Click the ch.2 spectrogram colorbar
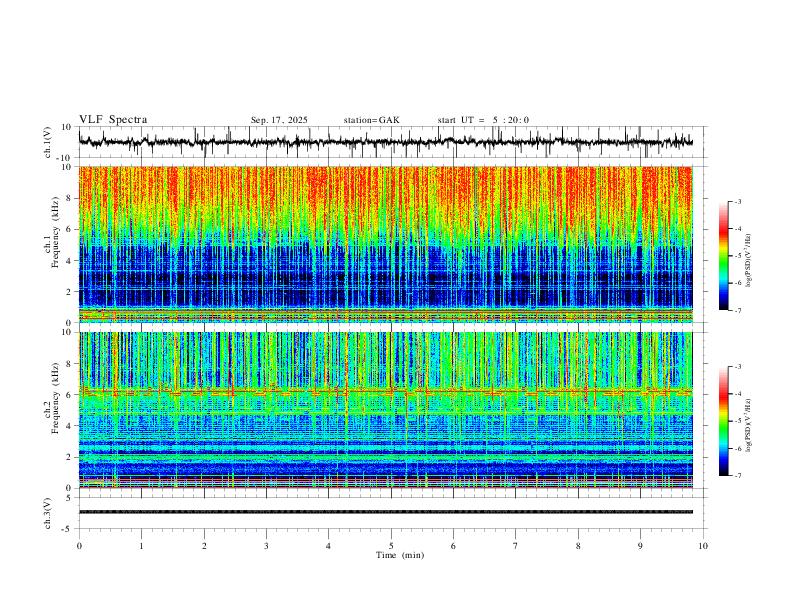The height and width of the screenshot is (612, 792). [x=723, y=421]
